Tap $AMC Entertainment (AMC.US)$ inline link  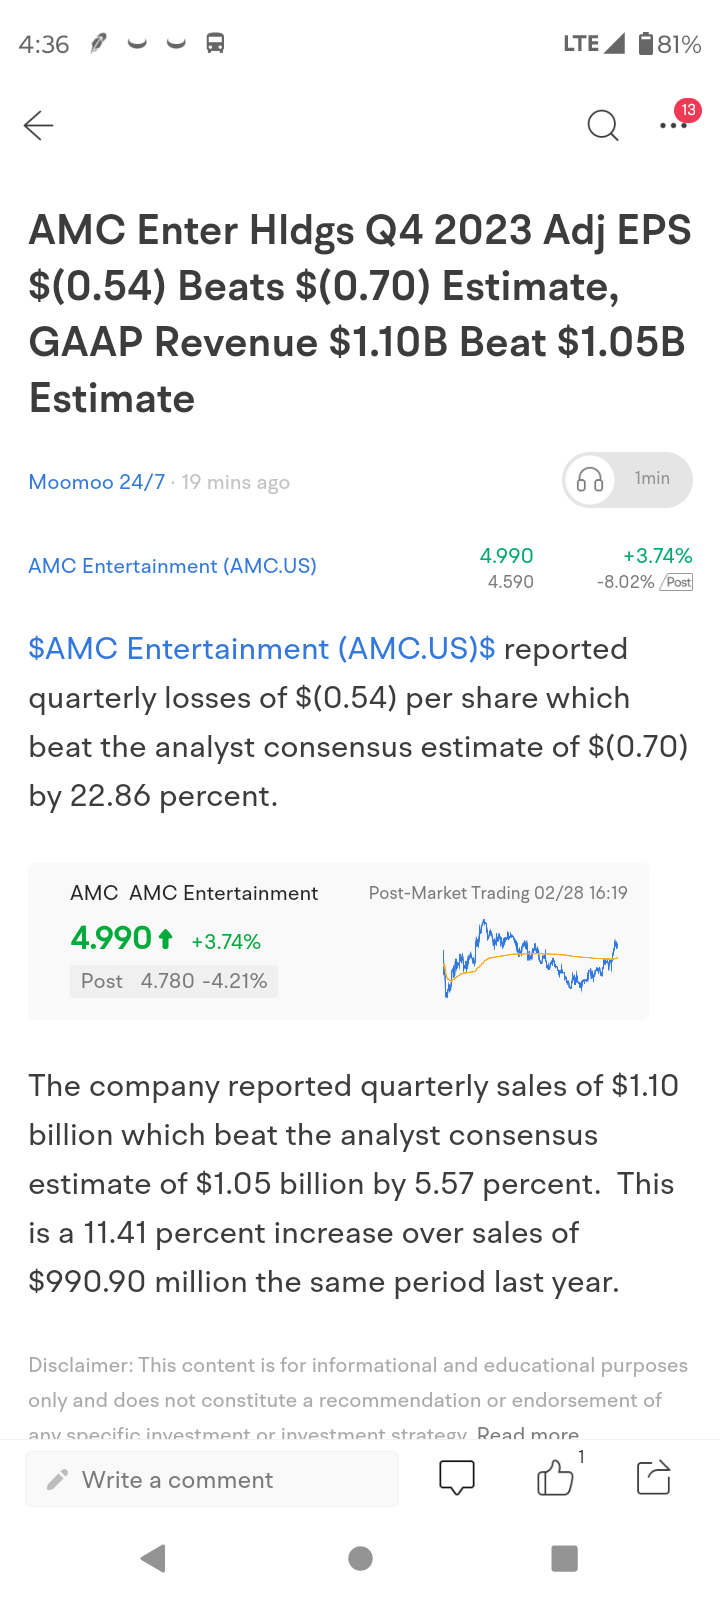pyautogui.click(x=262, y=649)
